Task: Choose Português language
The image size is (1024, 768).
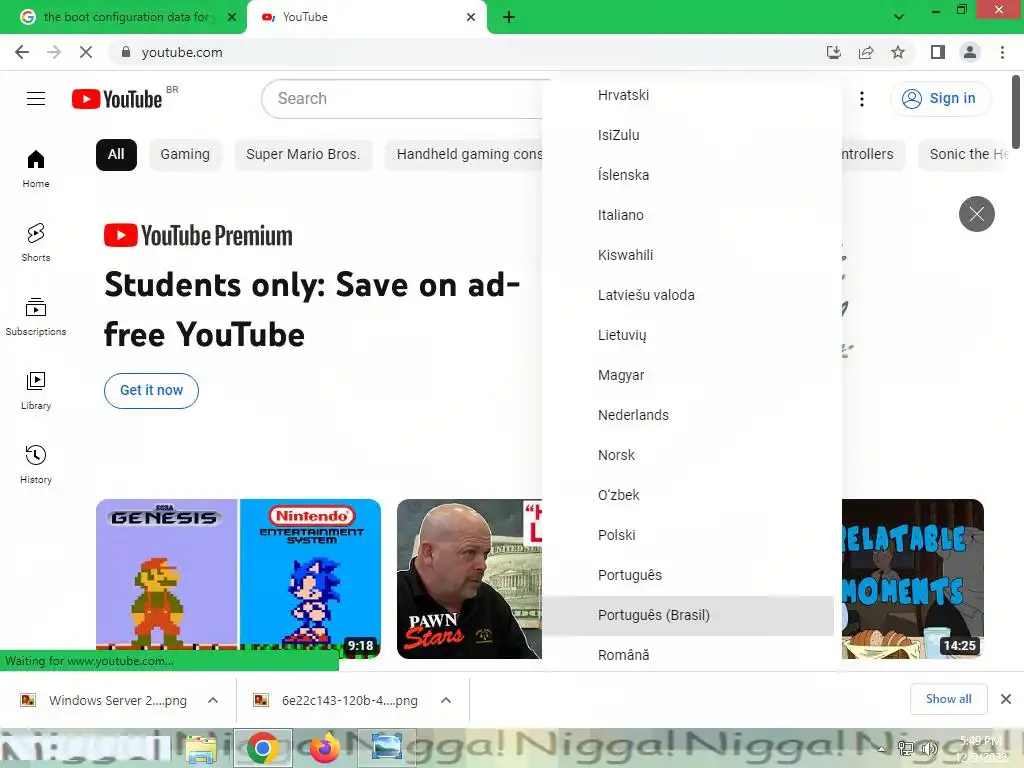Action: click(x=688, y=575)
